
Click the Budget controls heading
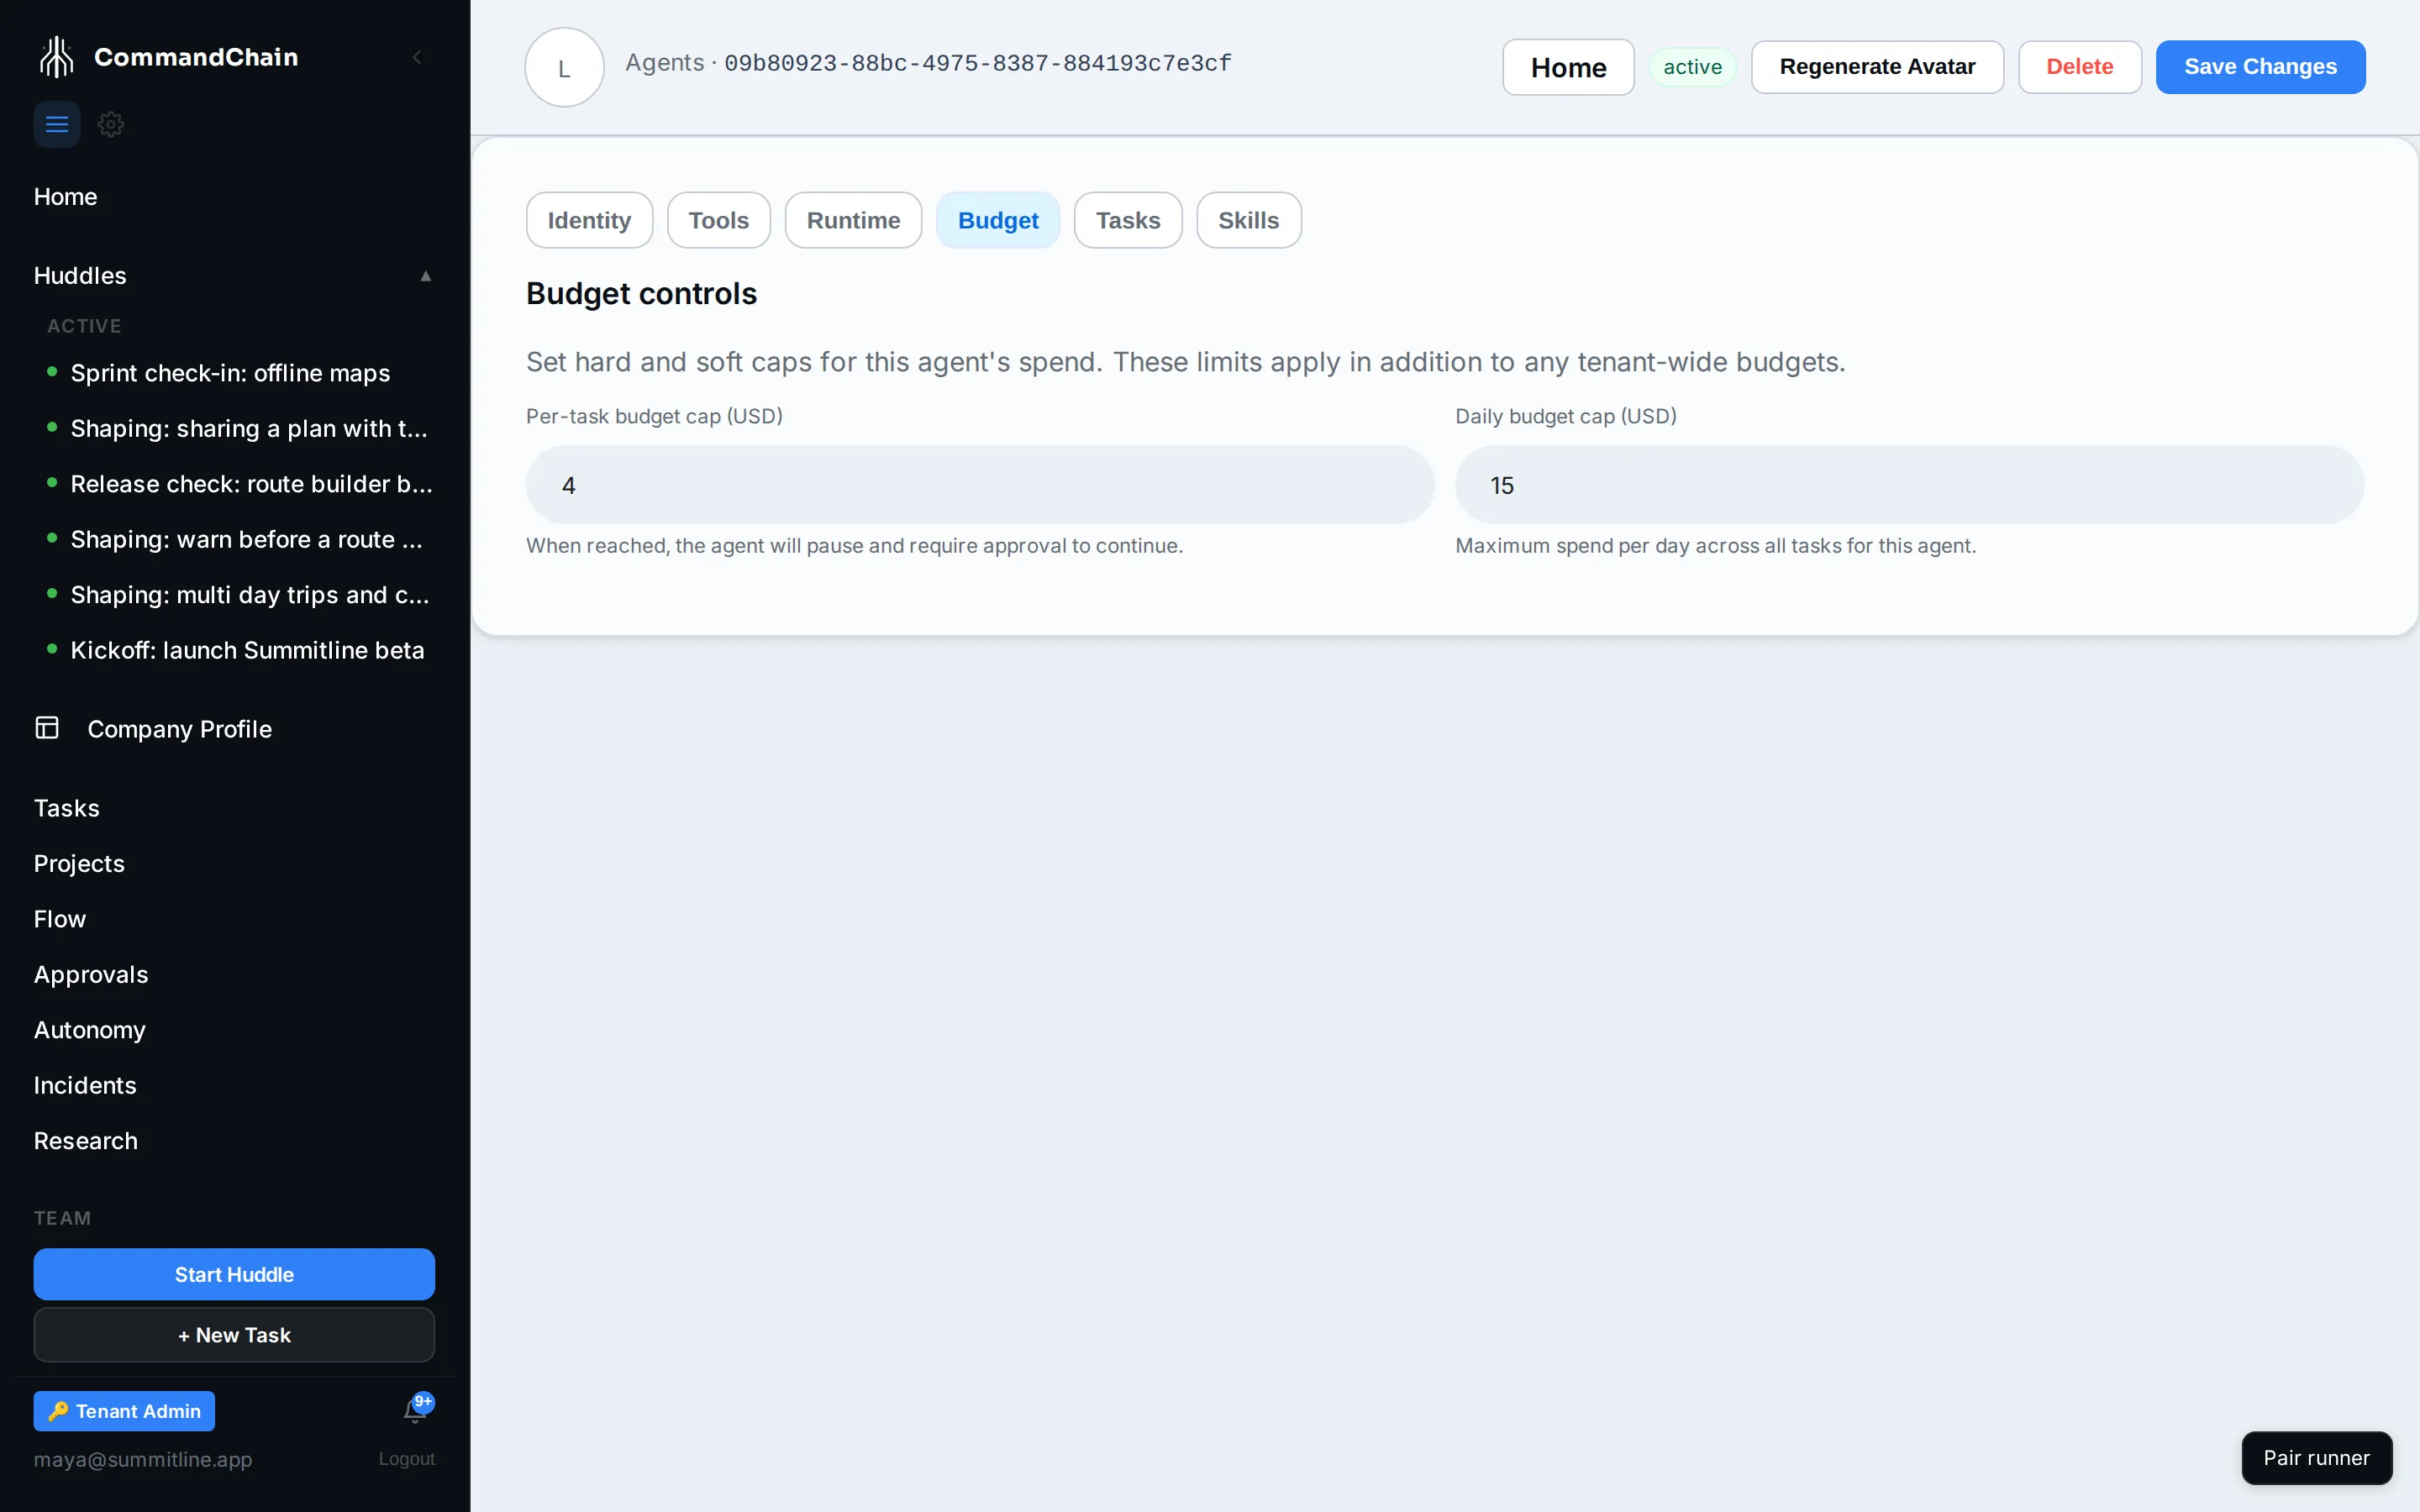(x=641, y=294)
